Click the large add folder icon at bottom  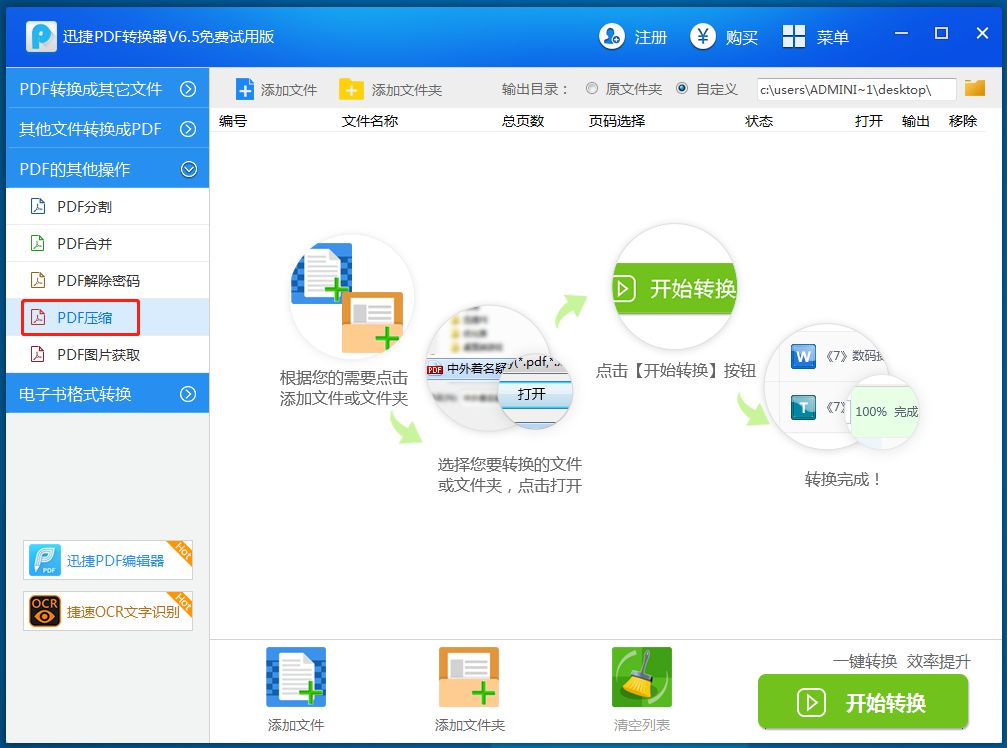469,678
